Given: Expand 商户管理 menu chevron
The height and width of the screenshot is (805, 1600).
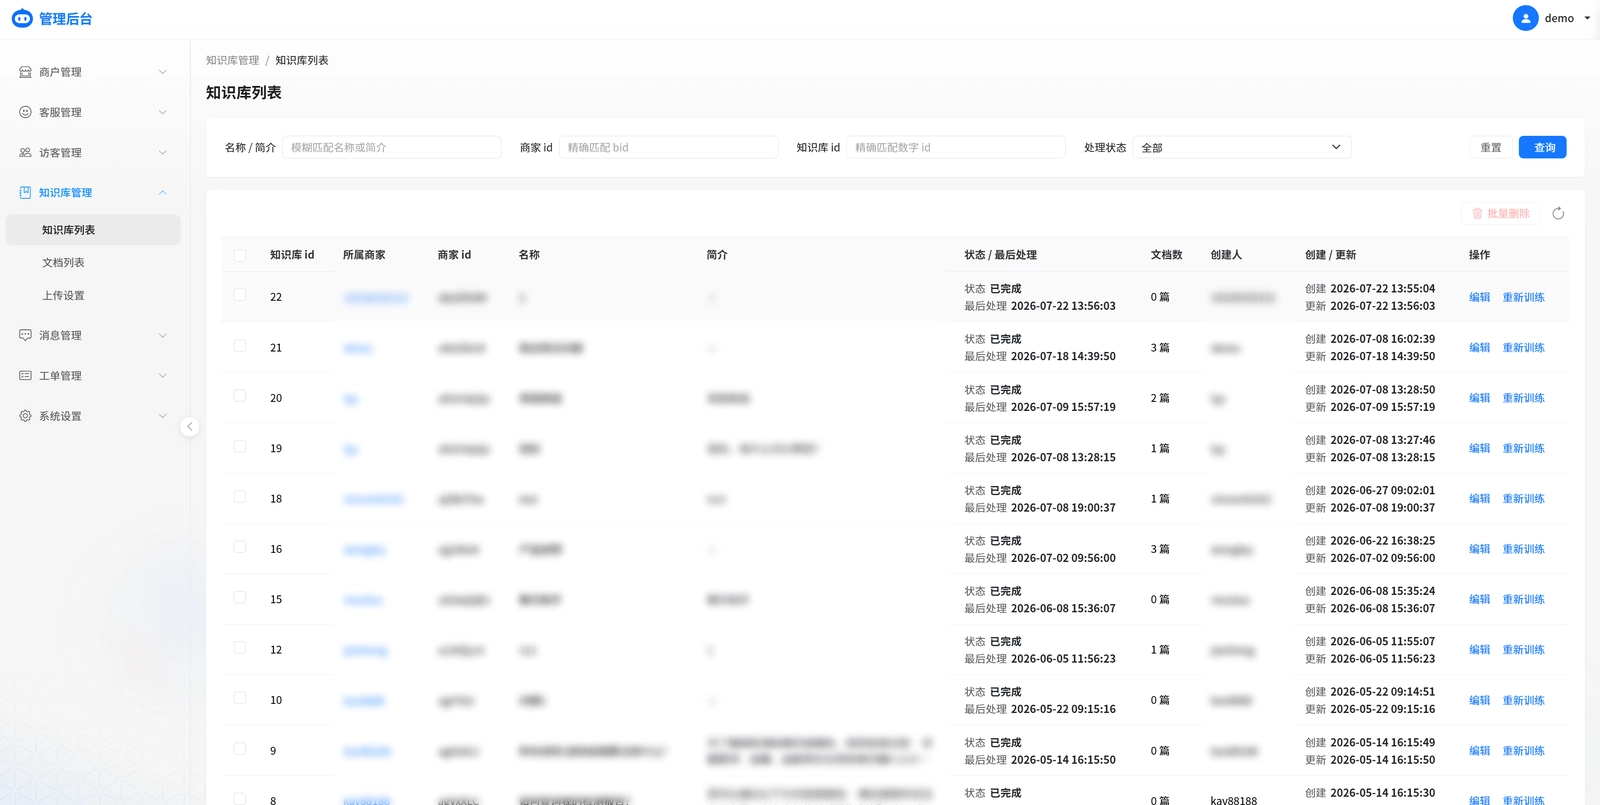Looking at the screenshot, I should (163, 72).
